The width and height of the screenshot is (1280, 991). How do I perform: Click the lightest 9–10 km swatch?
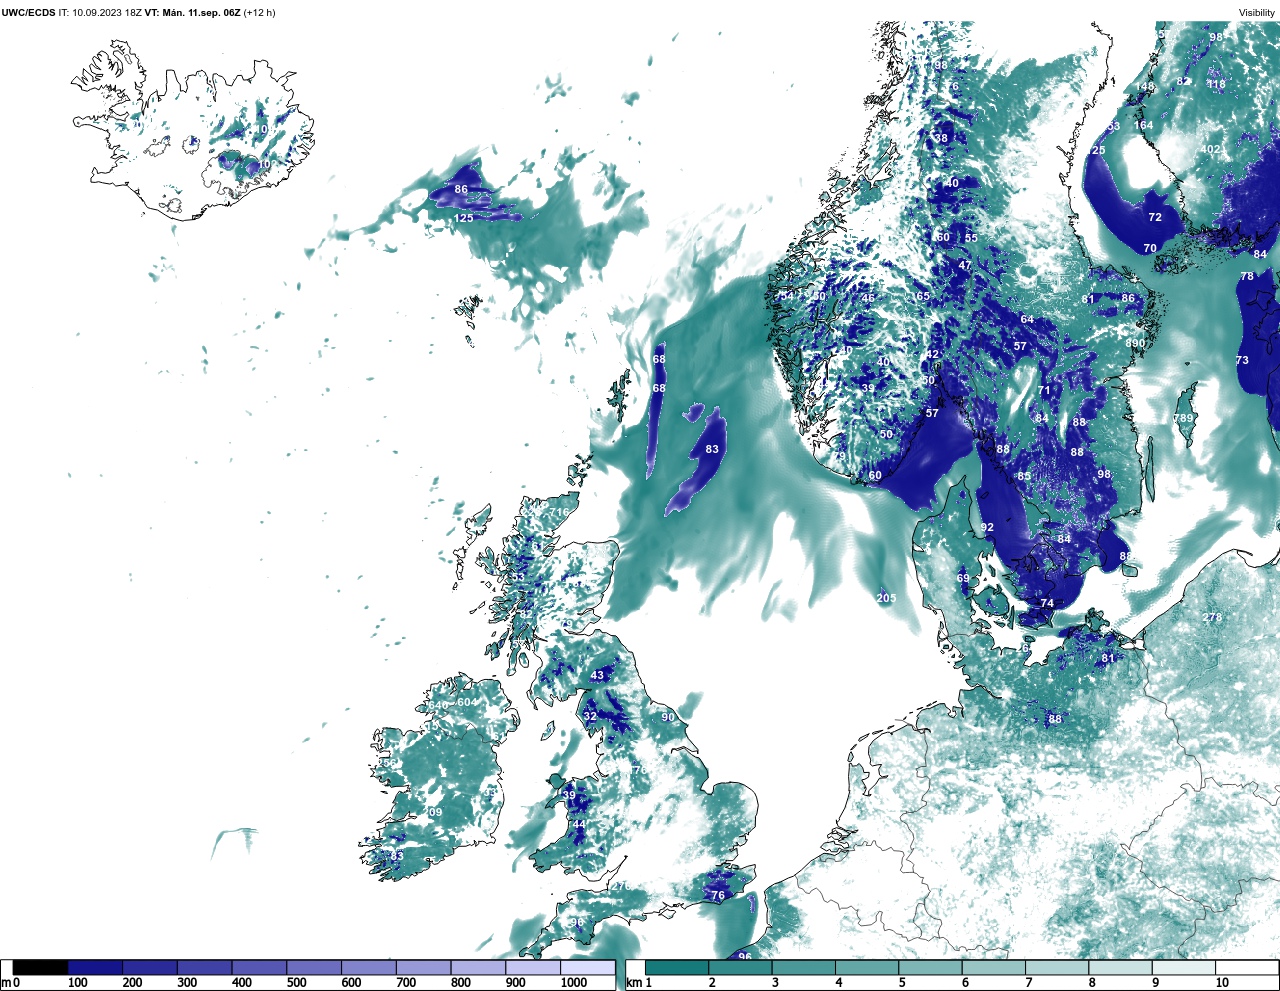click(x=1184, y=968)
